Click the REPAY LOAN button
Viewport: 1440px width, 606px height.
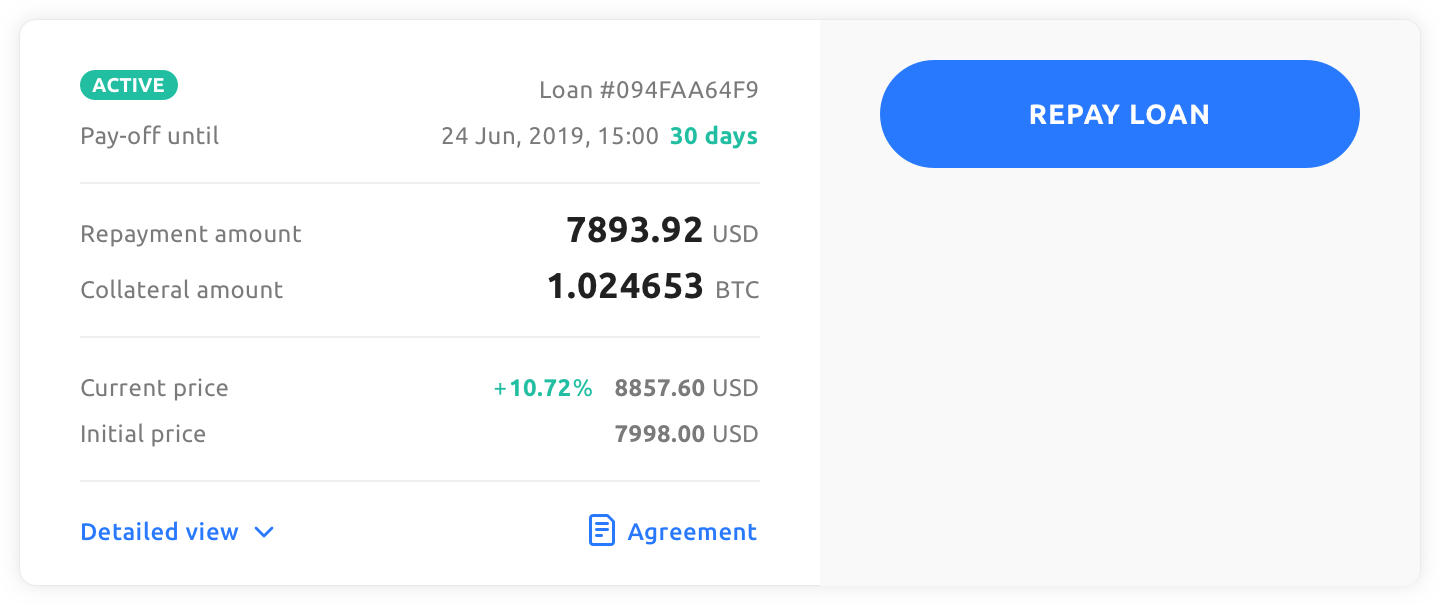pyautogui.click(x=1119, y=114)
